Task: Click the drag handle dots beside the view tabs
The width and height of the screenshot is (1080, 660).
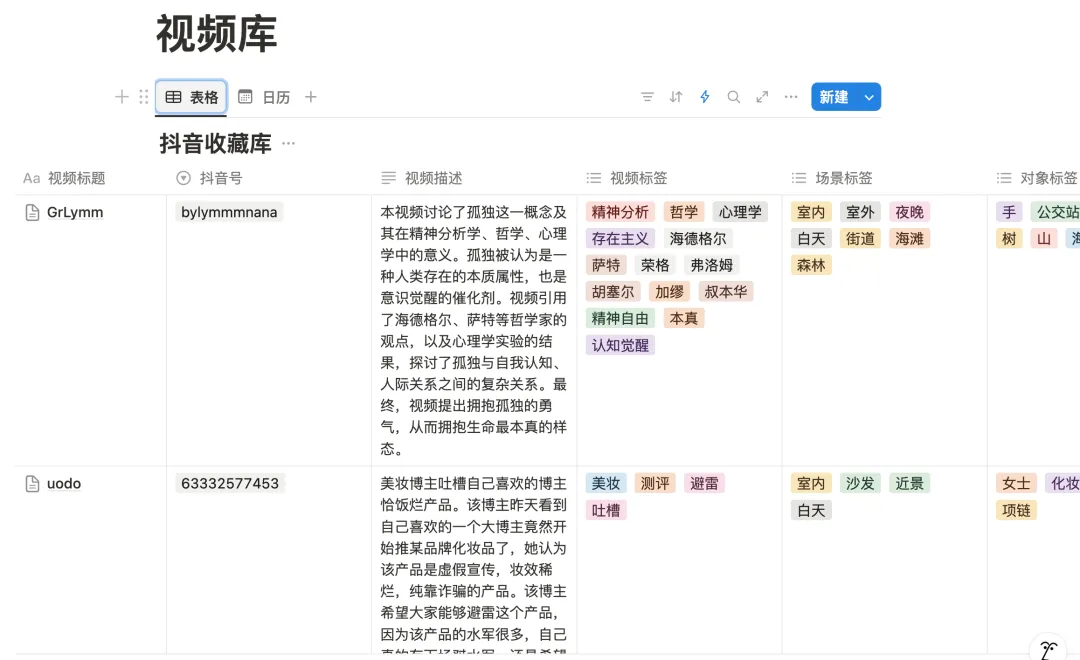Action: [143, 97]
